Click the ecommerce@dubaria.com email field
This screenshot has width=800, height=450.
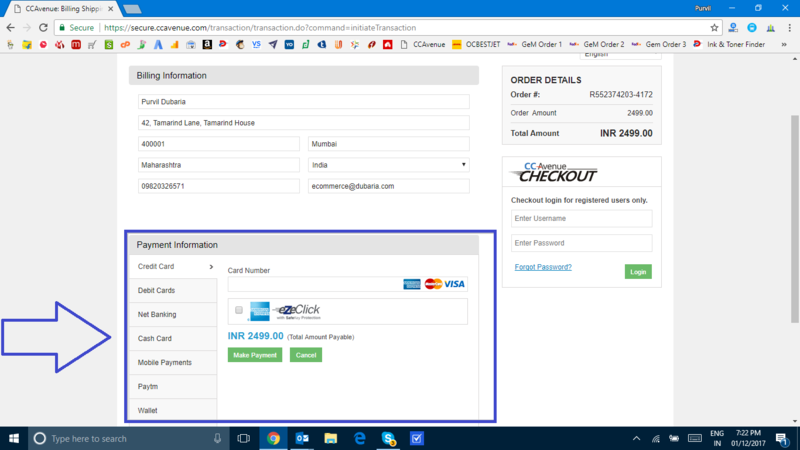click(x=389, y=186)
